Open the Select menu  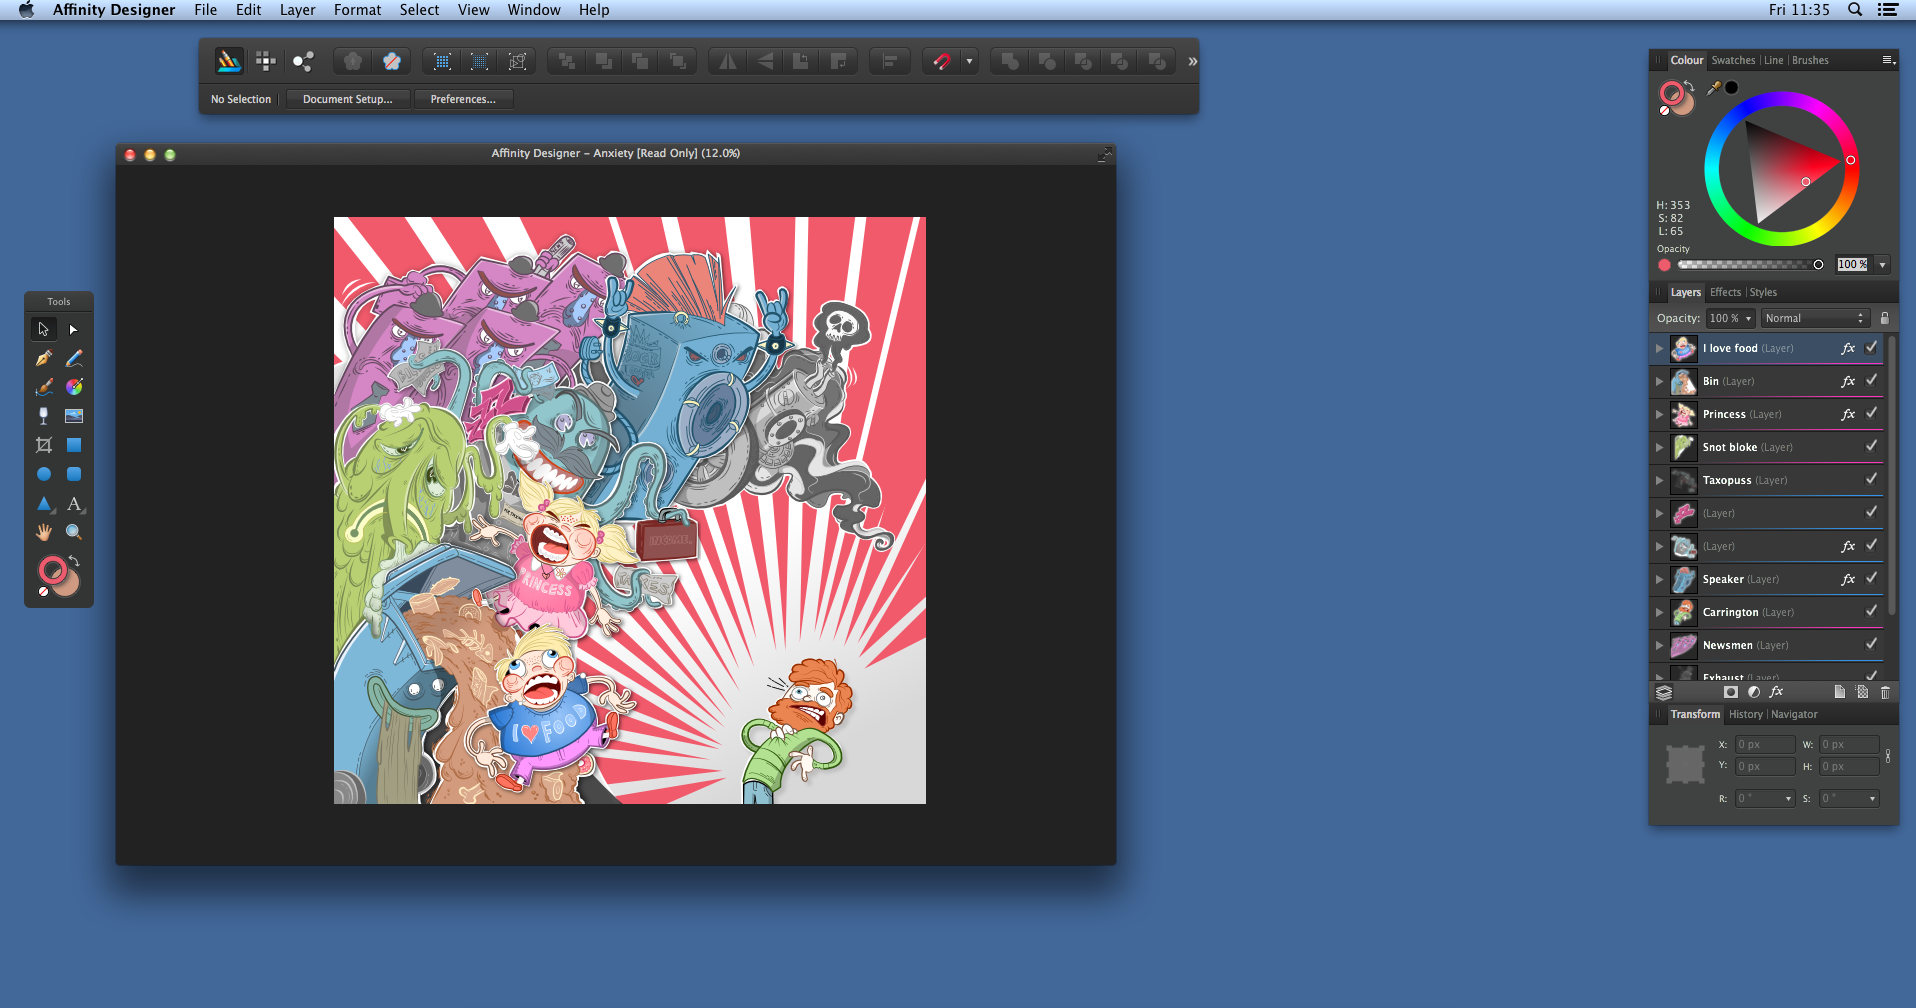click(x=419, y=10)
